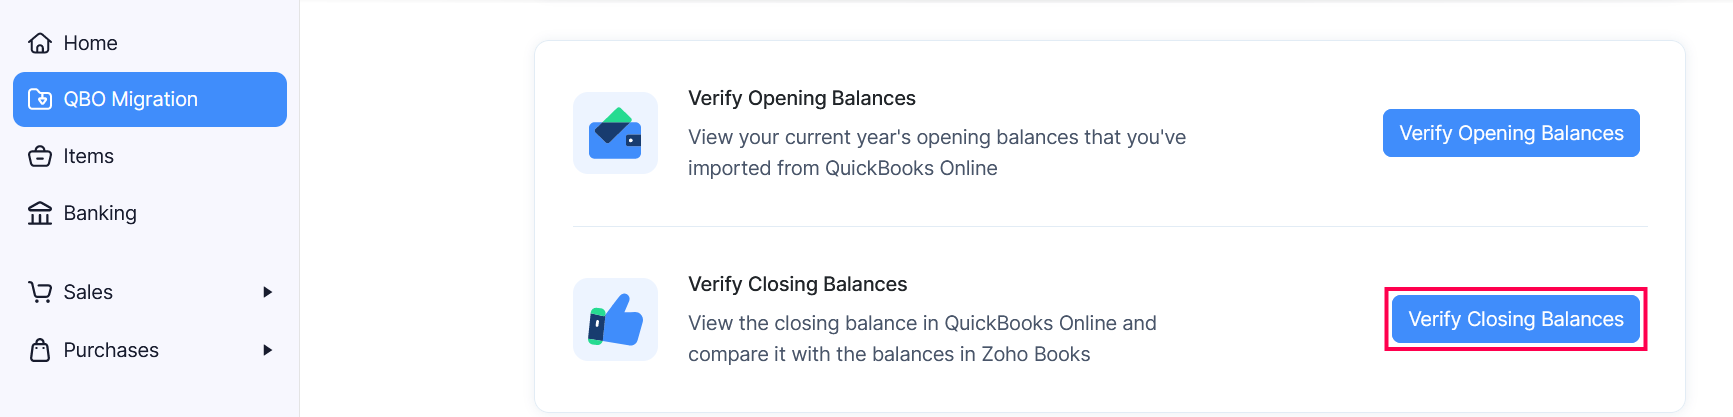Click the QBO Migration folder icon
This screenshot has height=417, width=1733.
(x=40, y=99)
